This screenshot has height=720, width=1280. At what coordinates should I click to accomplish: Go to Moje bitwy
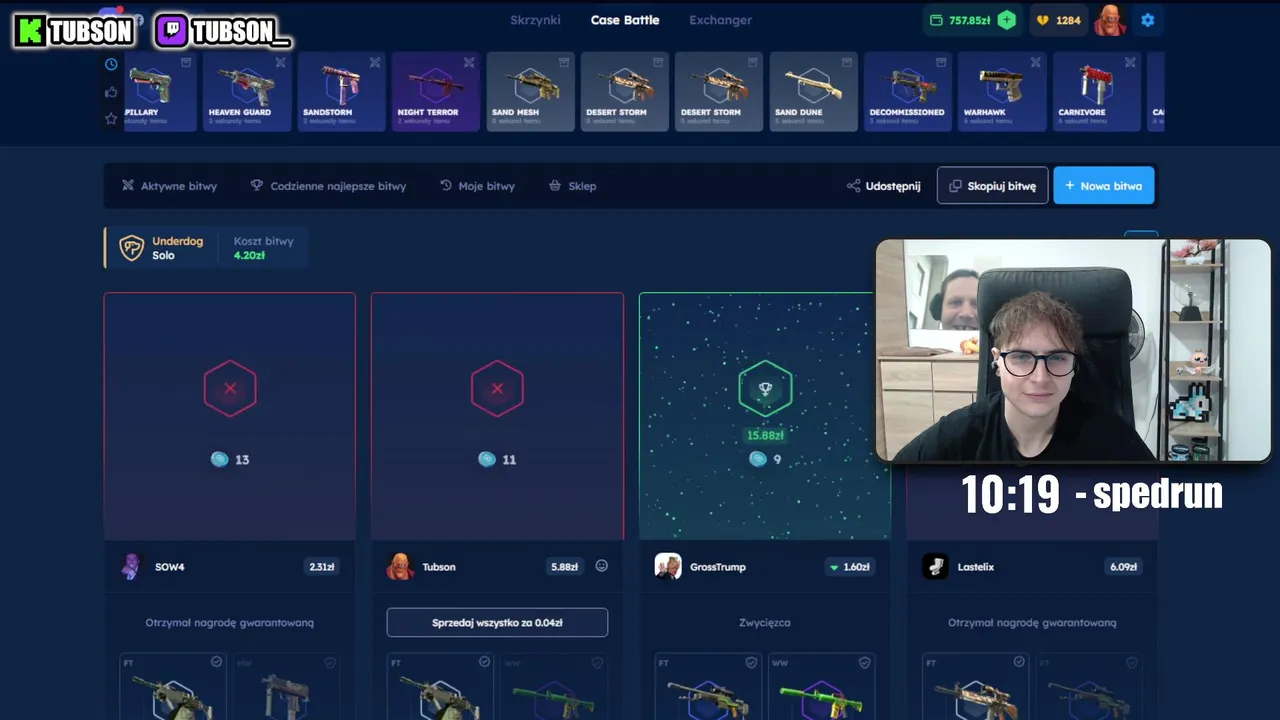tap(477, 186)
